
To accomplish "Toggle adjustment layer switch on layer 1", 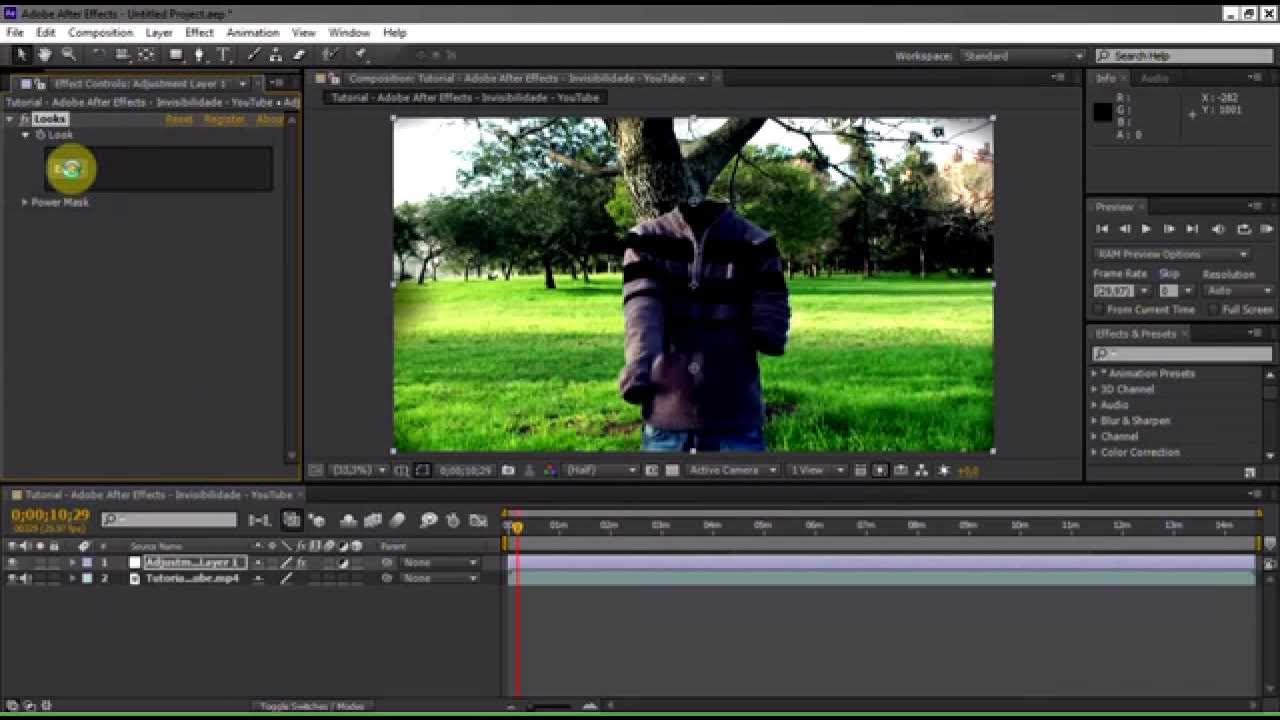I will click(343, 563).
